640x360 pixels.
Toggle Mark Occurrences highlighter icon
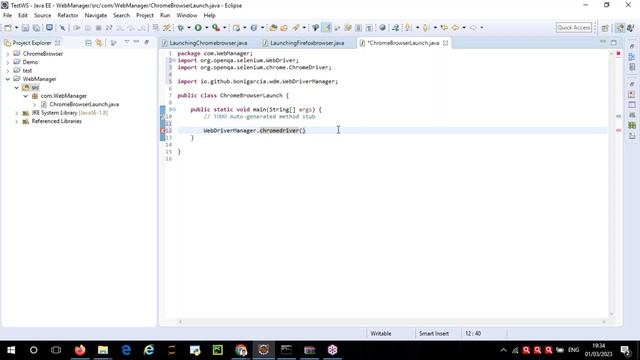click(x=327, y=28)
